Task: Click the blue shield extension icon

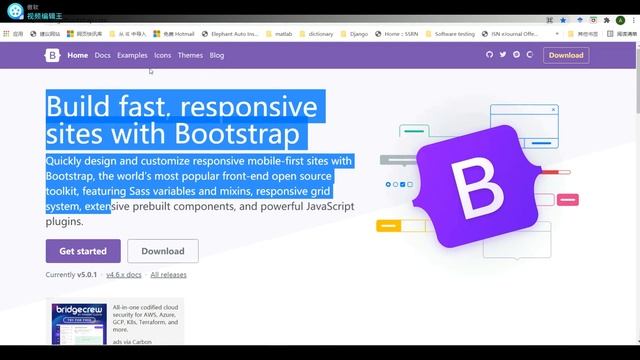Action: click(x=580, y=20)
